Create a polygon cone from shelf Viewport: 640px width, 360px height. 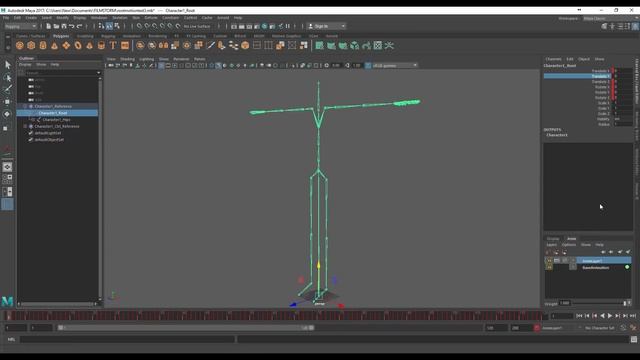click(54, 46)
